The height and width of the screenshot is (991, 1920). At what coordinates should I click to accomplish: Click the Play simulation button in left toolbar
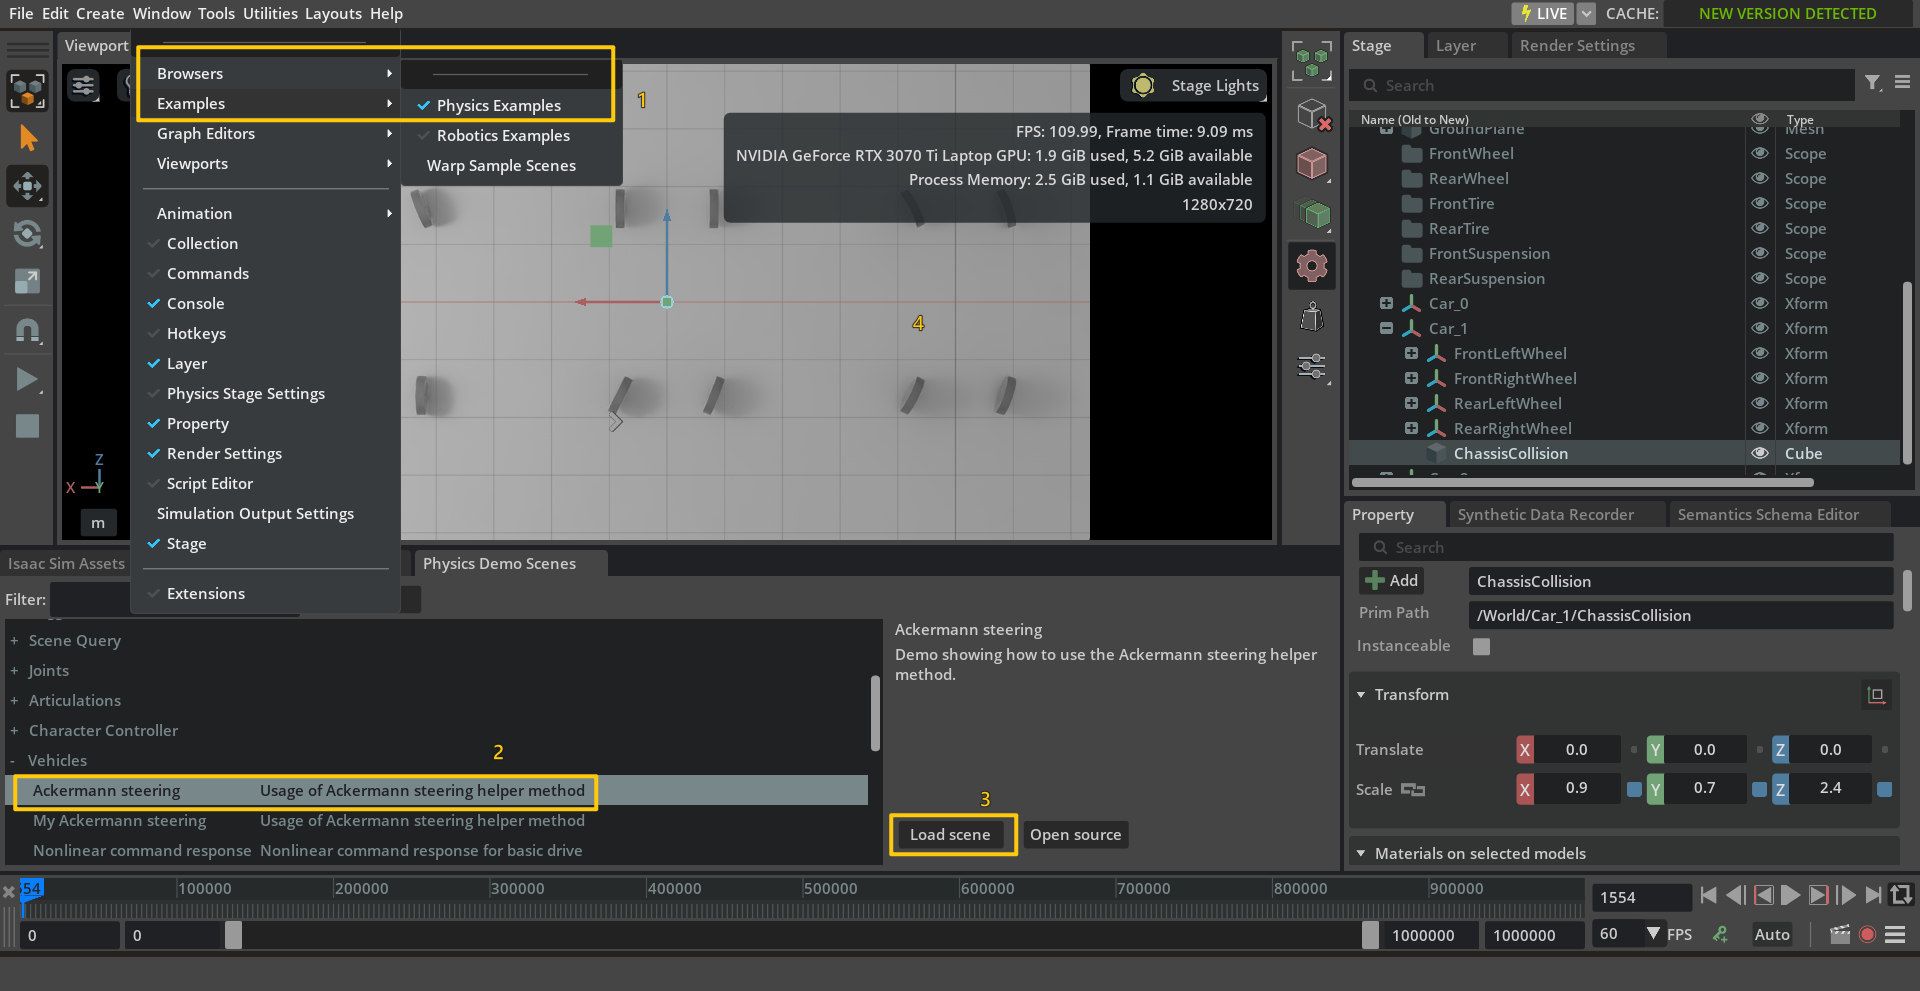(27, 379)
